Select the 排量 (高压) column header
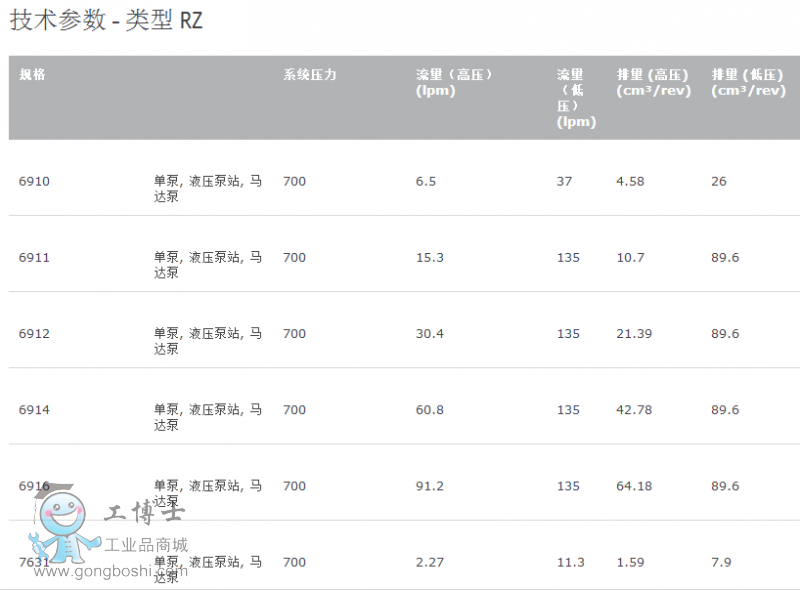The width and height of the screenshot is (800, 590). click(652, 82)
